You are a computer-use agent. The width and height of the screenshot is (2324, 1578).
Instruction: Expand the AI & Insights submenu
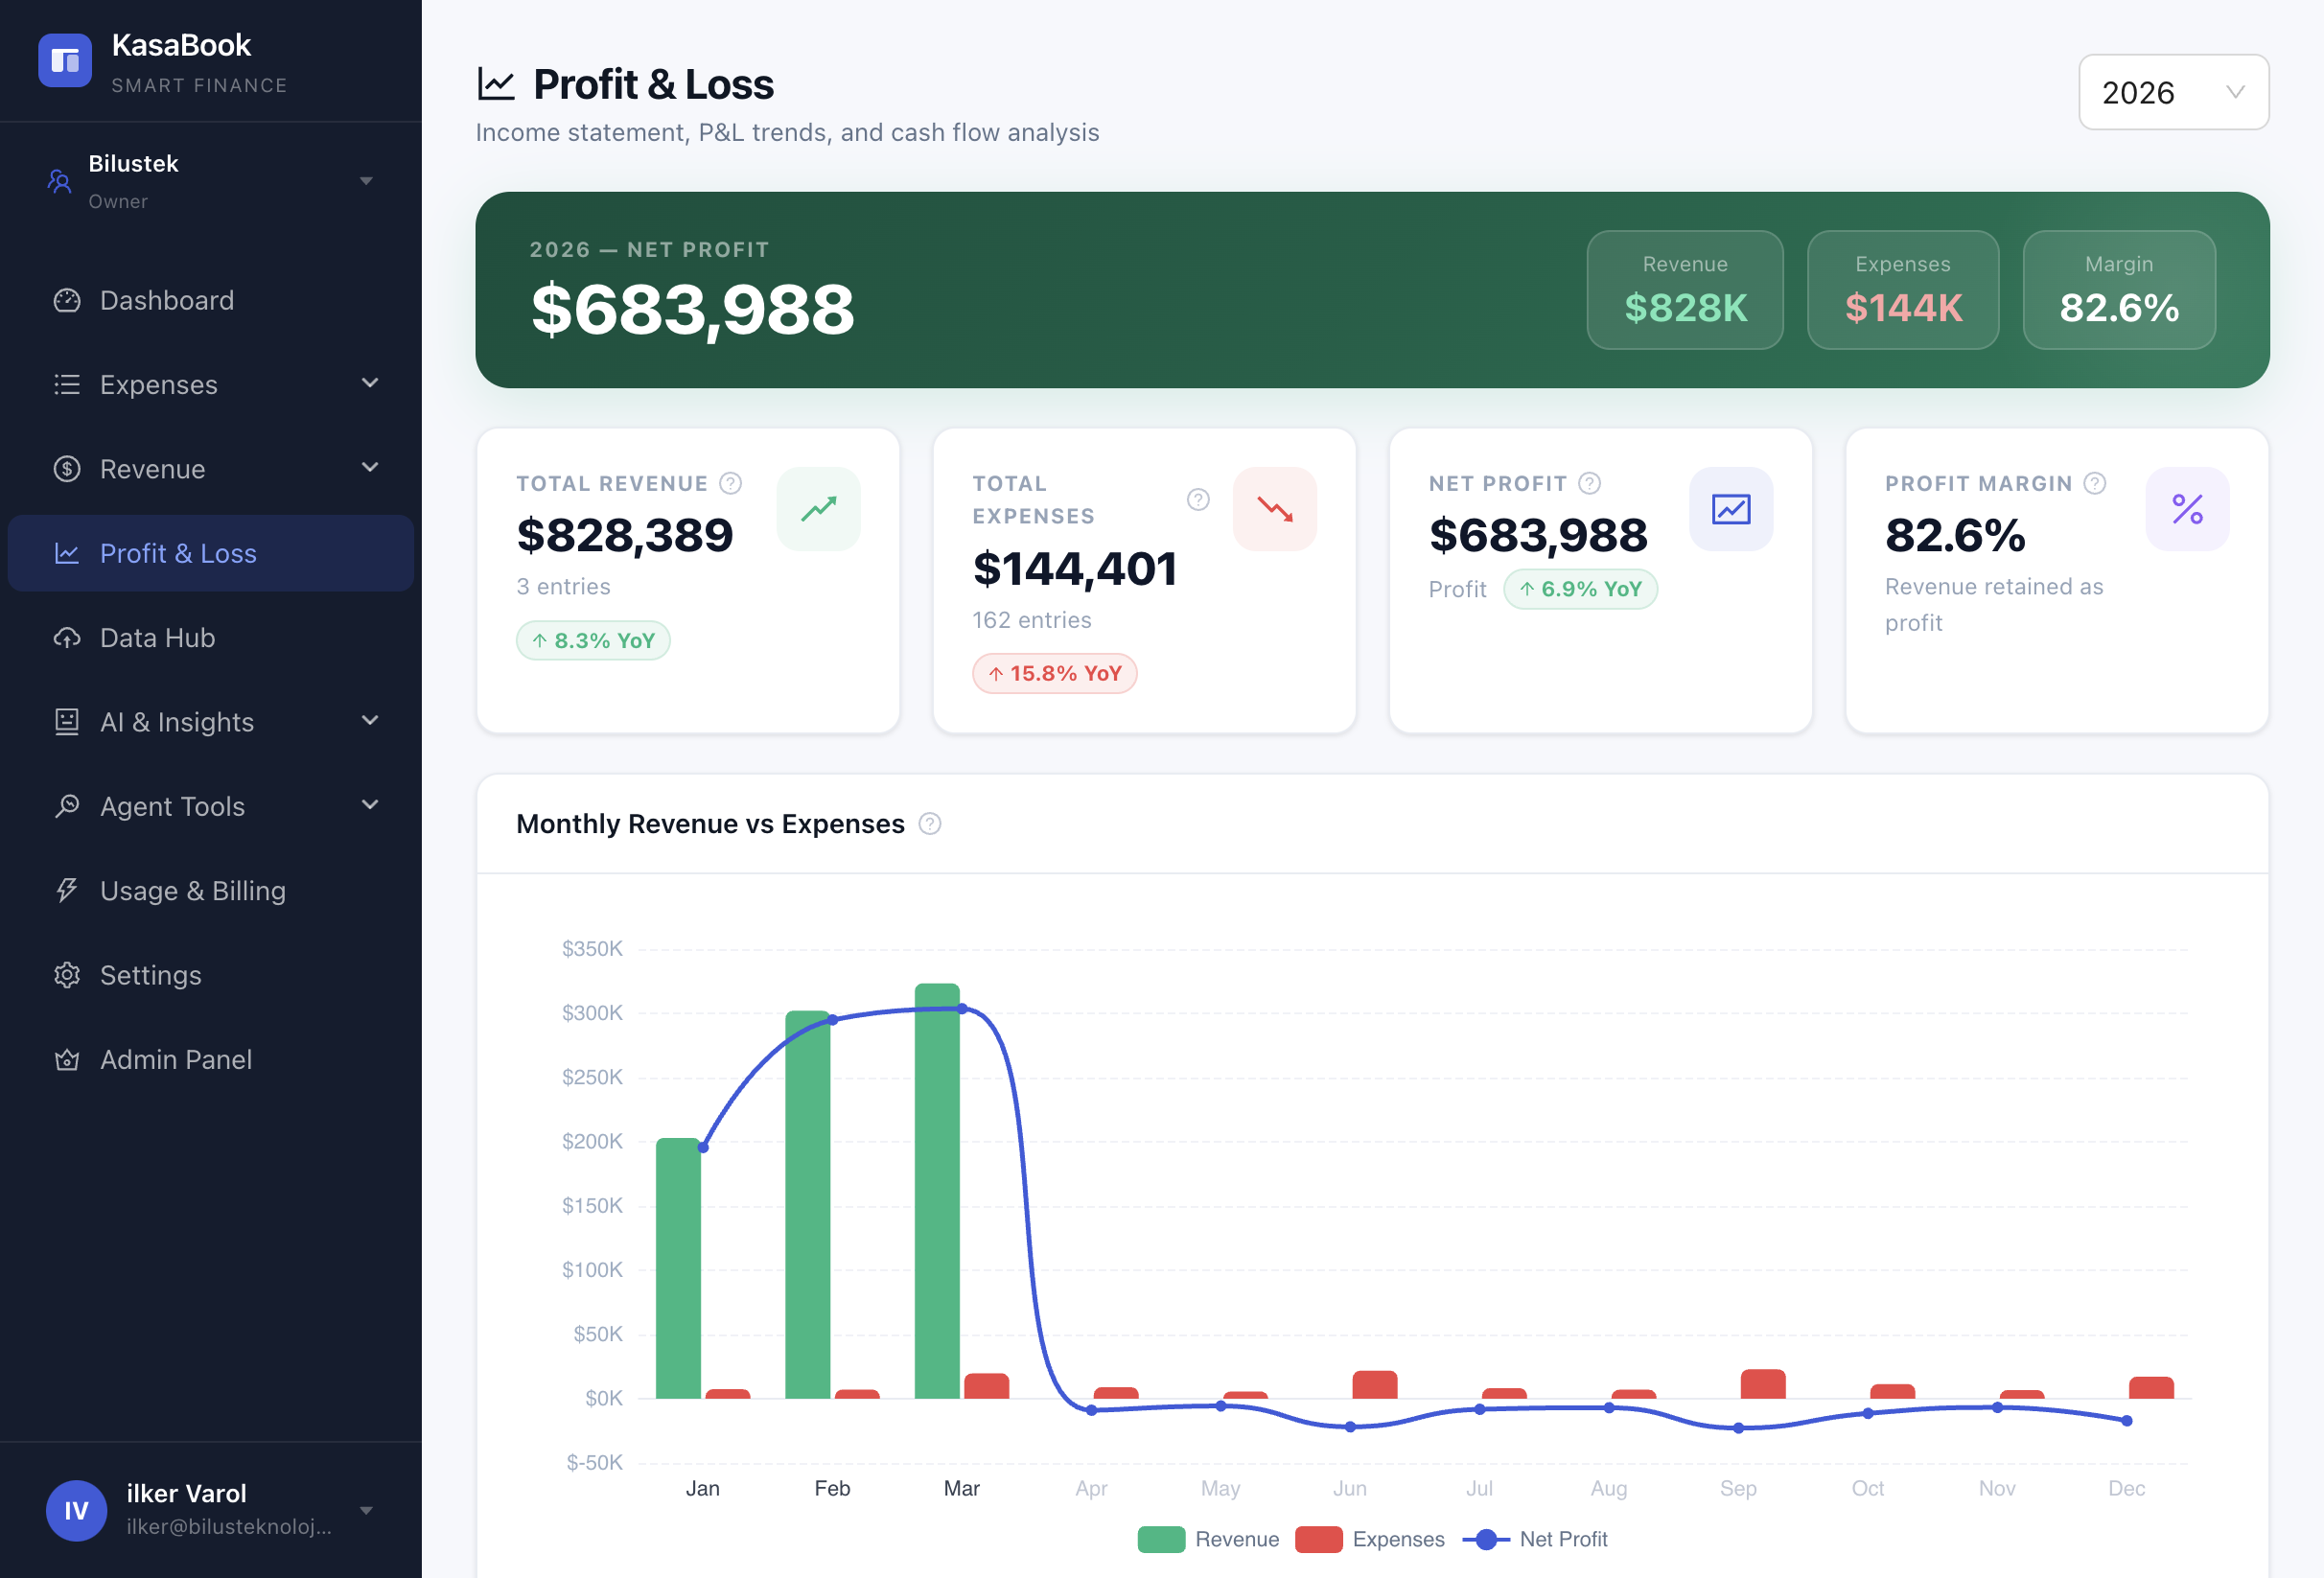[369, 721]
